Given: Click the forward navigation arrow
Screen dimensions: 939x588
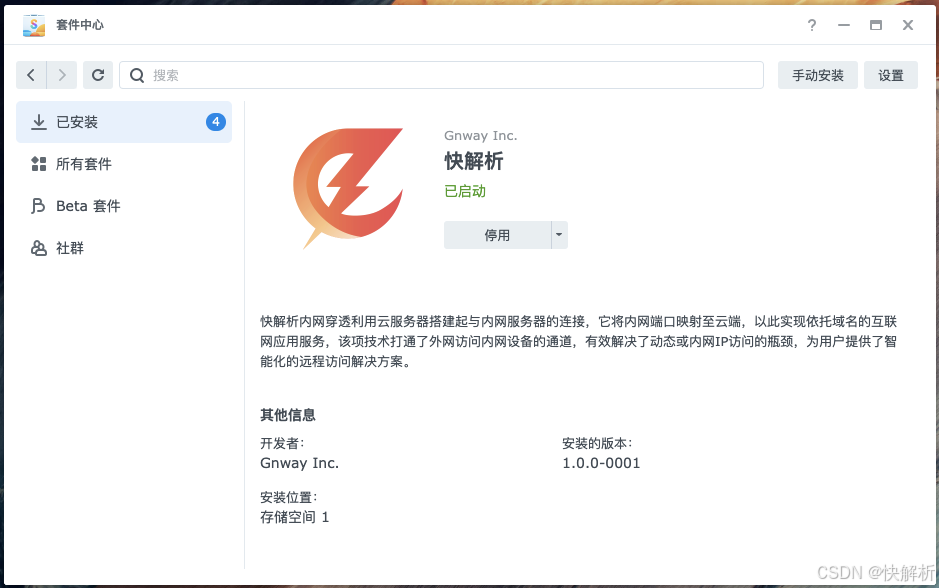Looking at the screenshot, I should pos(61,75).
